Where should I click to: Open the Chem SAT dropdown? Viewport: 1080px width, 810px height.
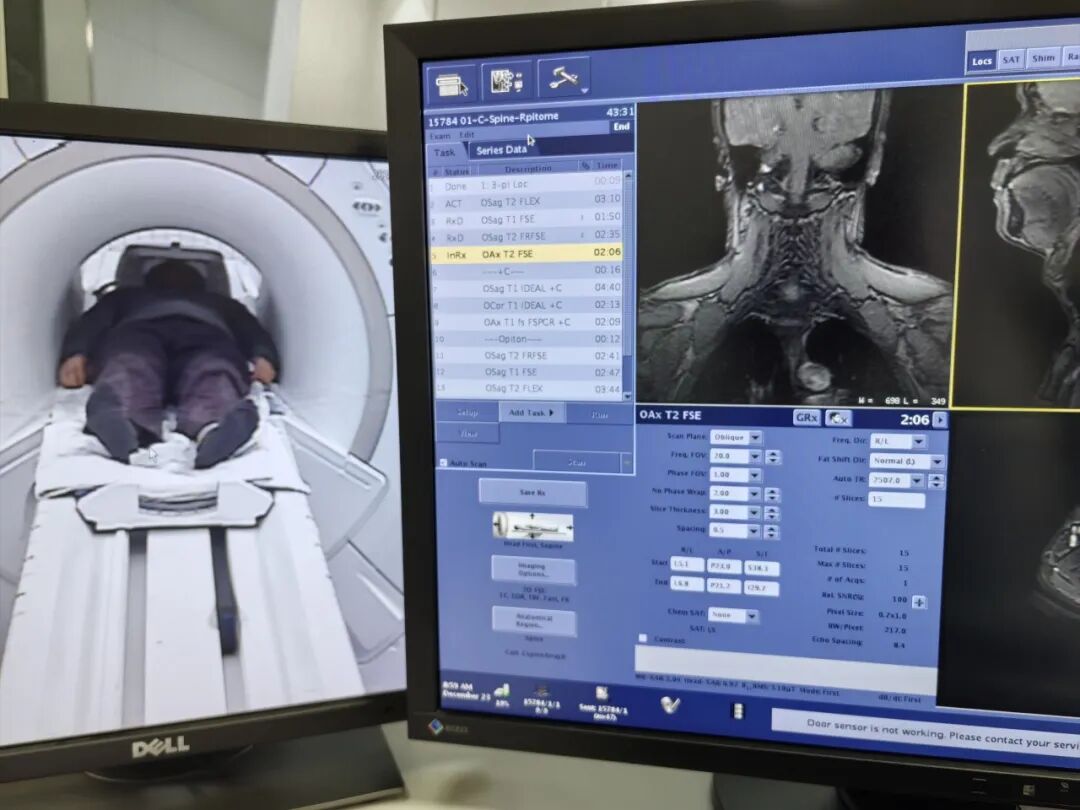(752, 615)
